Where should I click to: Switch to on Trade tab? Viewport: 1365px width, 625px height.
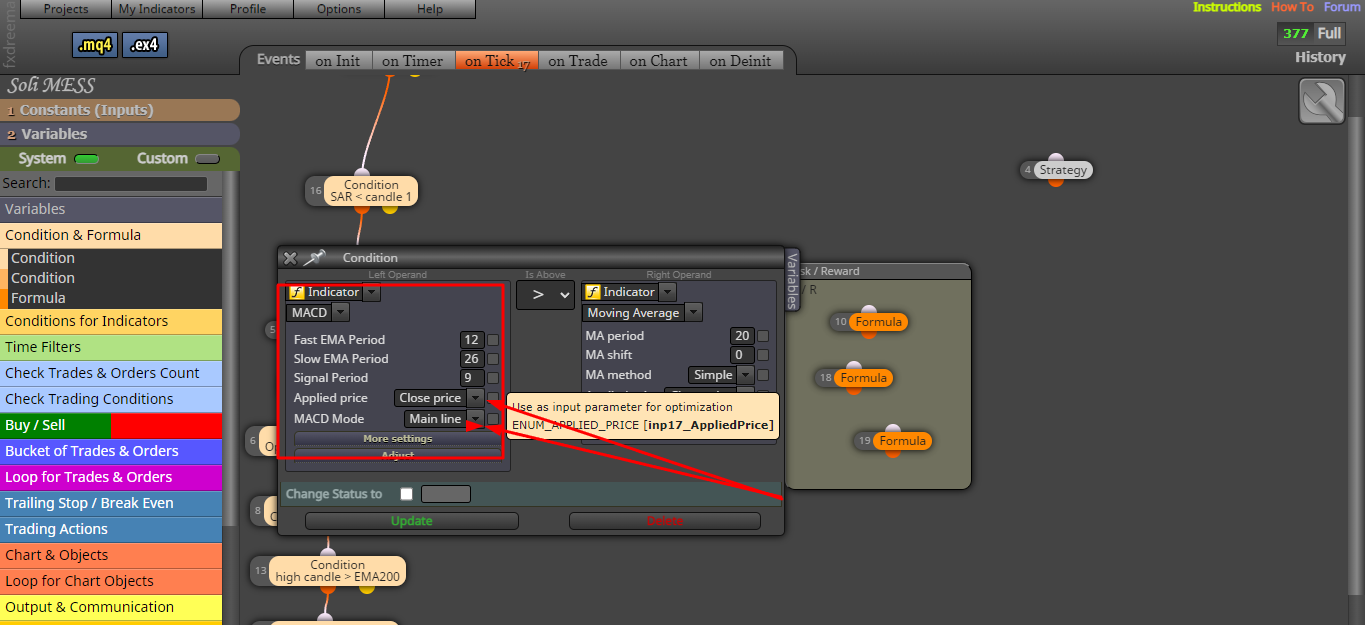tap(578, 61)
